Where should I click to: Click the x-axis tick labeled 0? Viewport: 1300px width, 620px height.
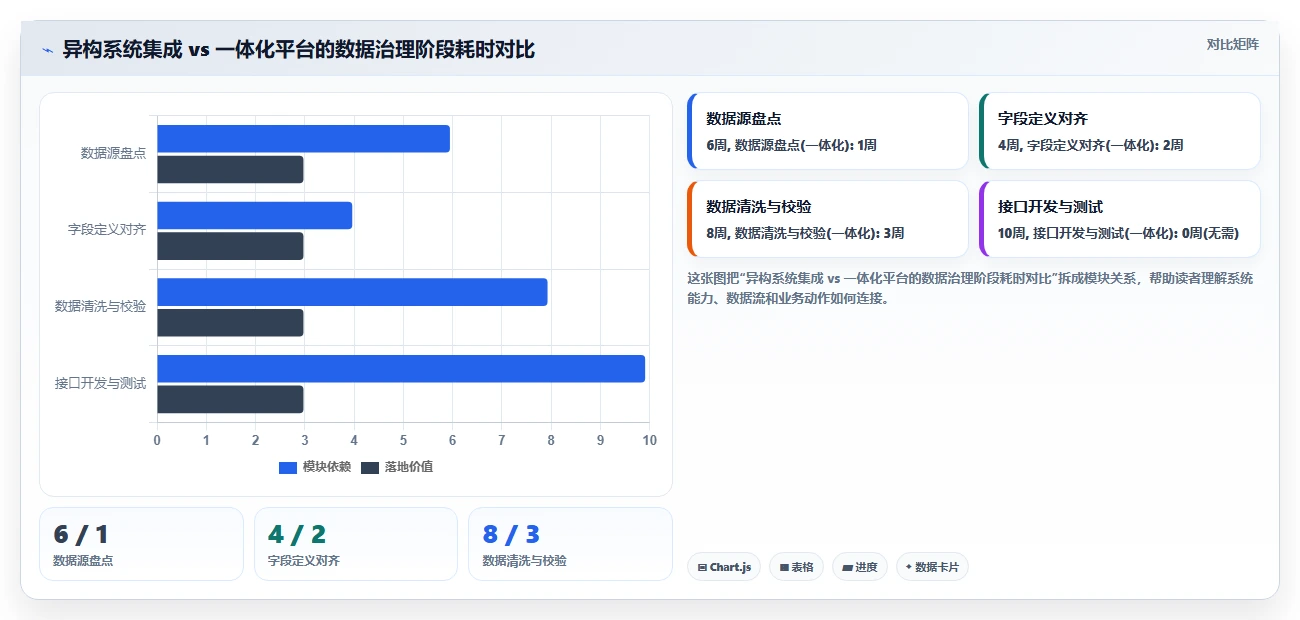tap(157, 440)
